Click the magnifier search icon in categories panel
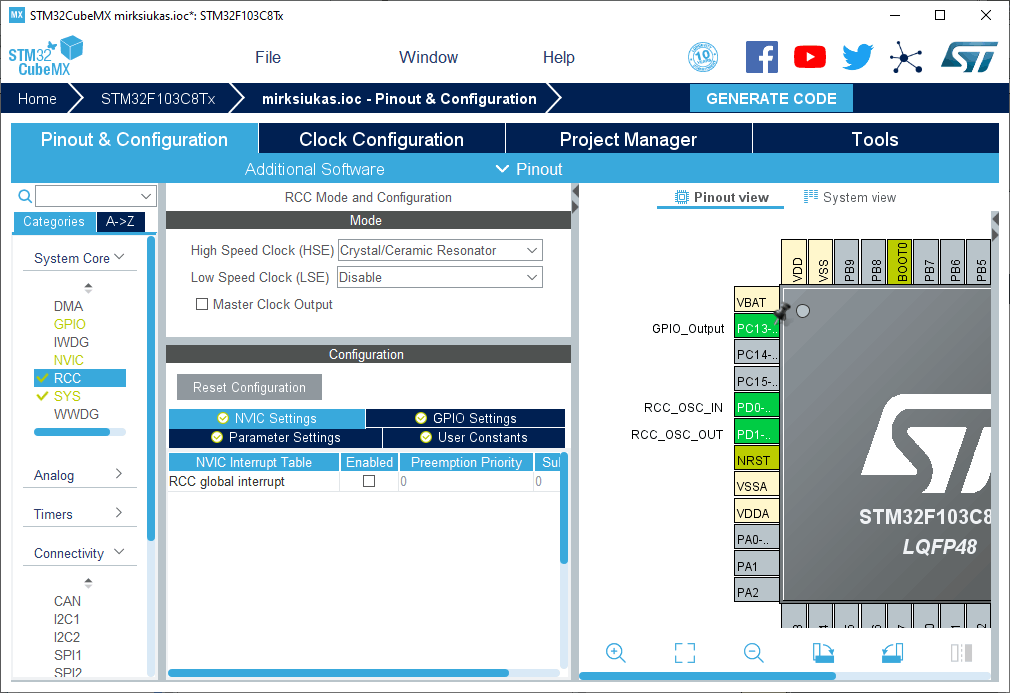Image resolution: width=1010 pixels, height=693 pixels. [24, 196]
